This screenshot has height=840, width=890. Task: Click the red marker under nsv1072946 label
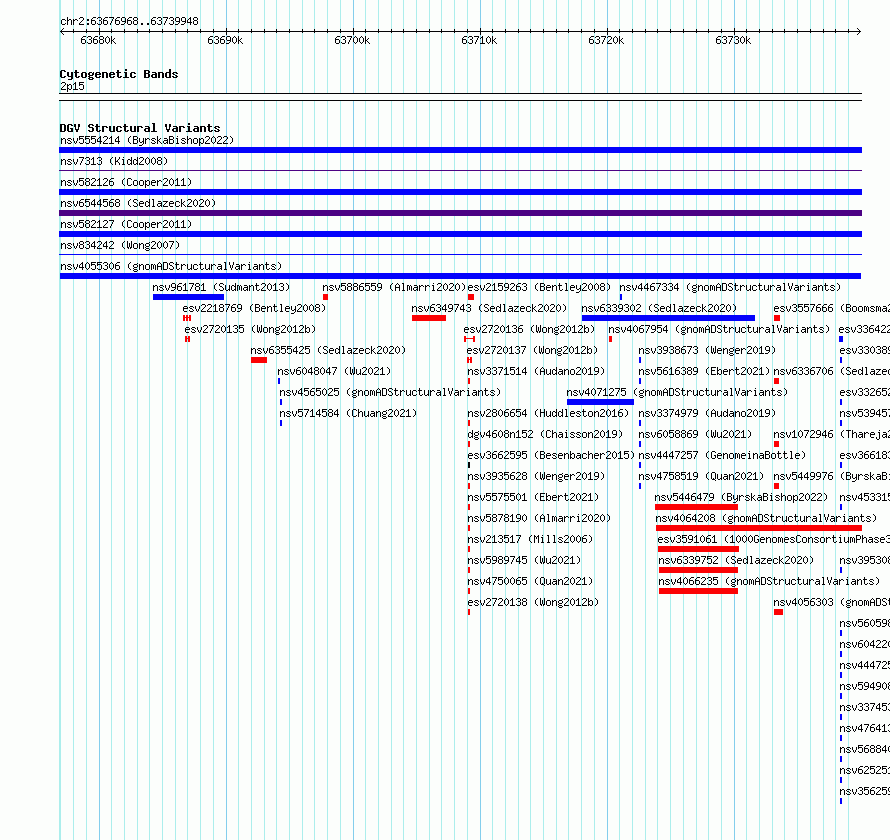click(x=776, y=444)
